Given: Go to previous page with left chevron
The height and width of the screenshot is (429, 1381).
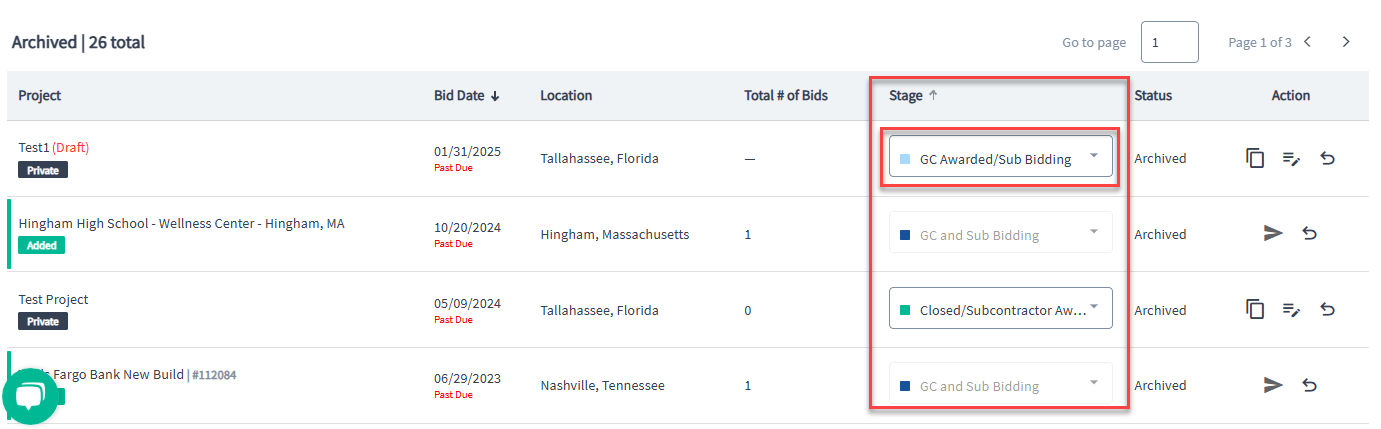Looking at the screenshot, I should point(1307,42).
